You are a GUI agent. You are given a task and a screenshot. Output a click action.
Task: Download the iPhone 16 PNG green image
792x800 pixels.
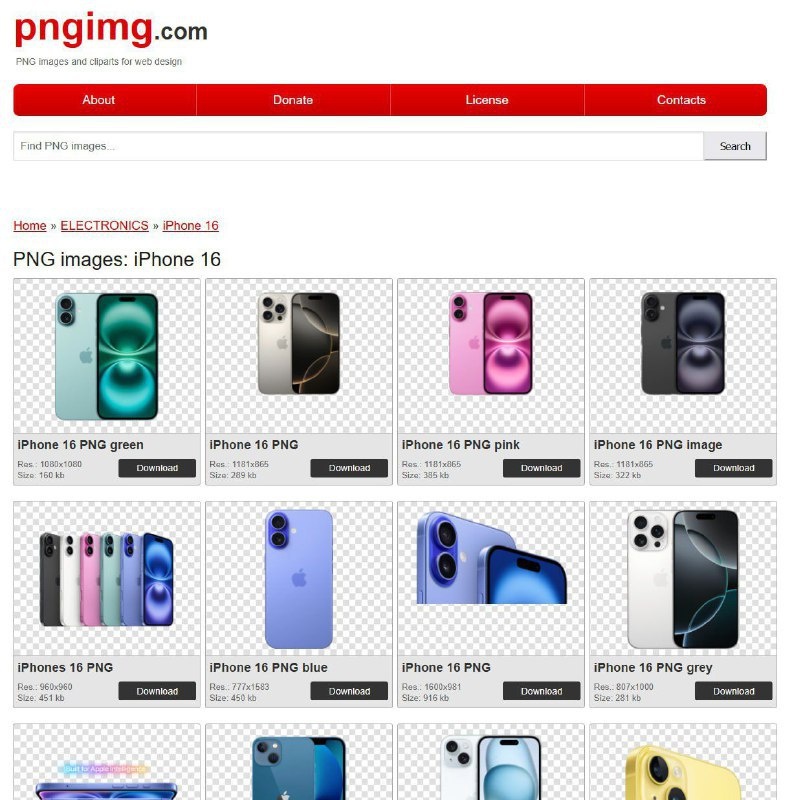157,468
